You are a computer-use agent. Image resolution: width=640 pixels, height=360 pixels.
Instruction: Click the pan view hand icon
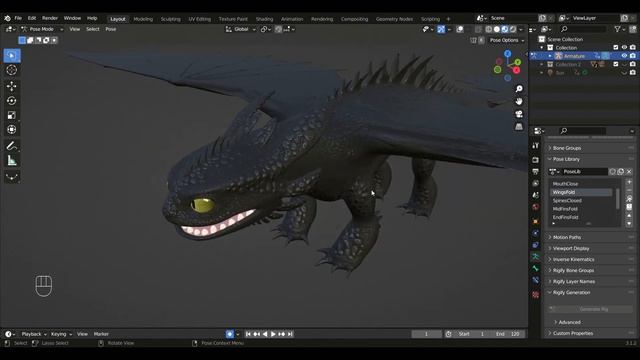pos(519,101)
